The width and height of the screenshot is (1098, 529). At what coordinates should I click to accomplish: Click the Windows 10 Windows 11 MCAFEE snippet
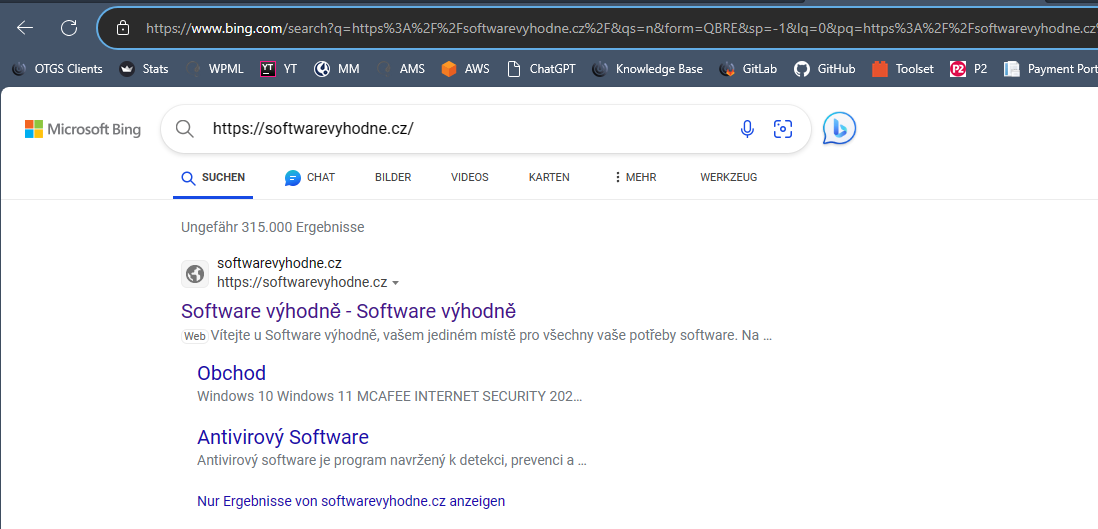point(389,396)
